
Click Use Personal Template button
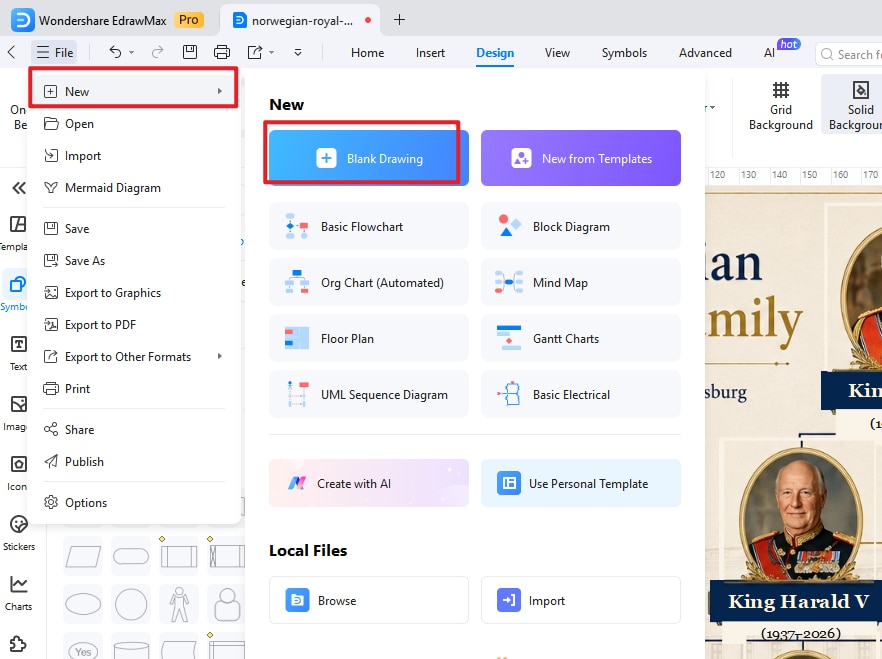(x=581, y=483)
